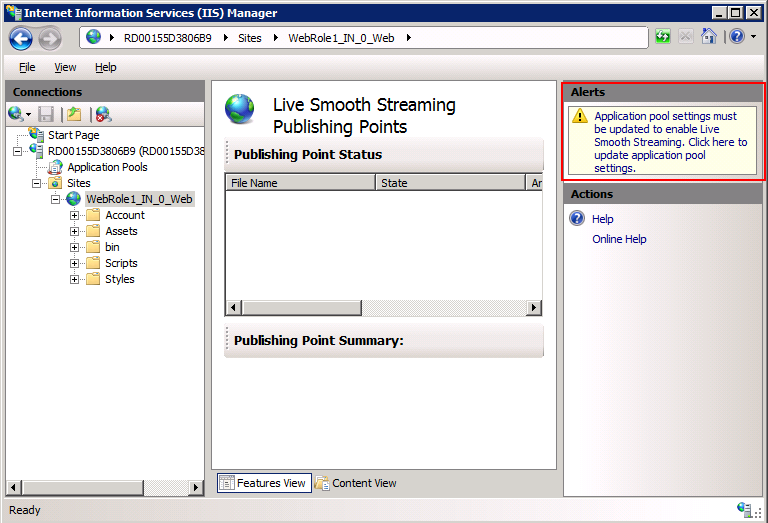Image resolution: width=768 pixels, height=523 pixels.
Task: Click the Refresh page icon in address bar
Action: click(664, 37)
